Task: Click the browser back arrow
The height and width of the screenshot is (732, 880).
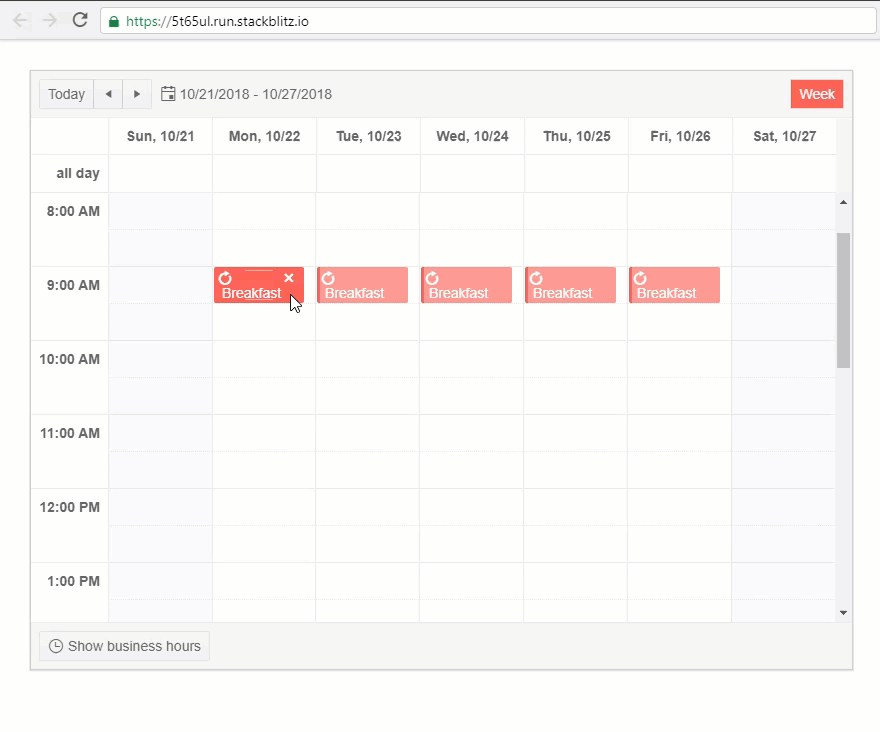Action: pyautogui.click(x=20, y=21)
